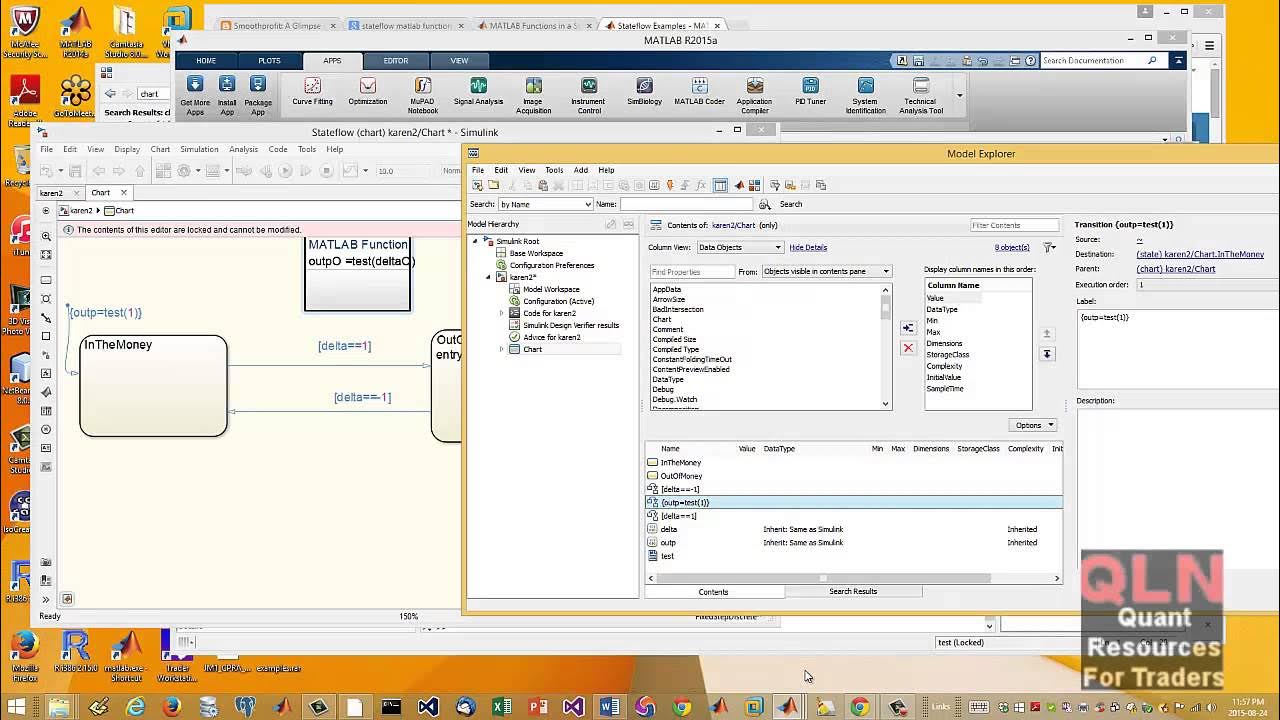Image resolution: width=1280 pixels, height=720 pixels.
Task: Click the karen2/Chart.InTheMoney destination link
Action: (1200, 254)
